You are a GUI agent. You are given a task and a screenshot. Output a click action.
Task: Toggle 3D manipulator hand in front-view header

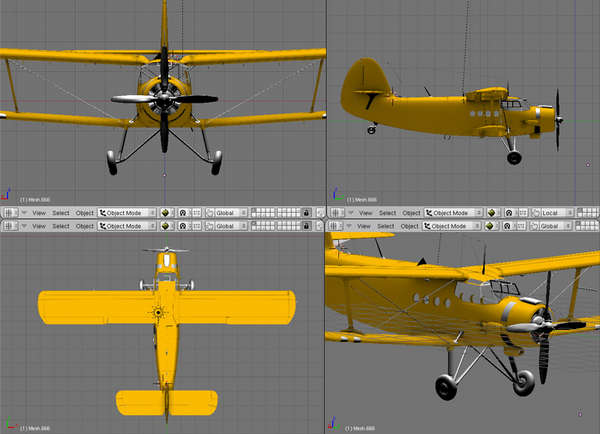tap(210, 213)
